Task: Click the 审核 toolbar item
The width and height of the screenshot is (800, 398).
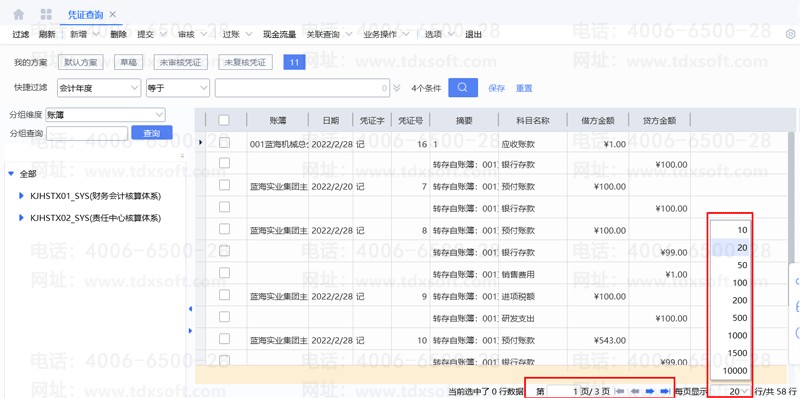Action: pos(186,35)
